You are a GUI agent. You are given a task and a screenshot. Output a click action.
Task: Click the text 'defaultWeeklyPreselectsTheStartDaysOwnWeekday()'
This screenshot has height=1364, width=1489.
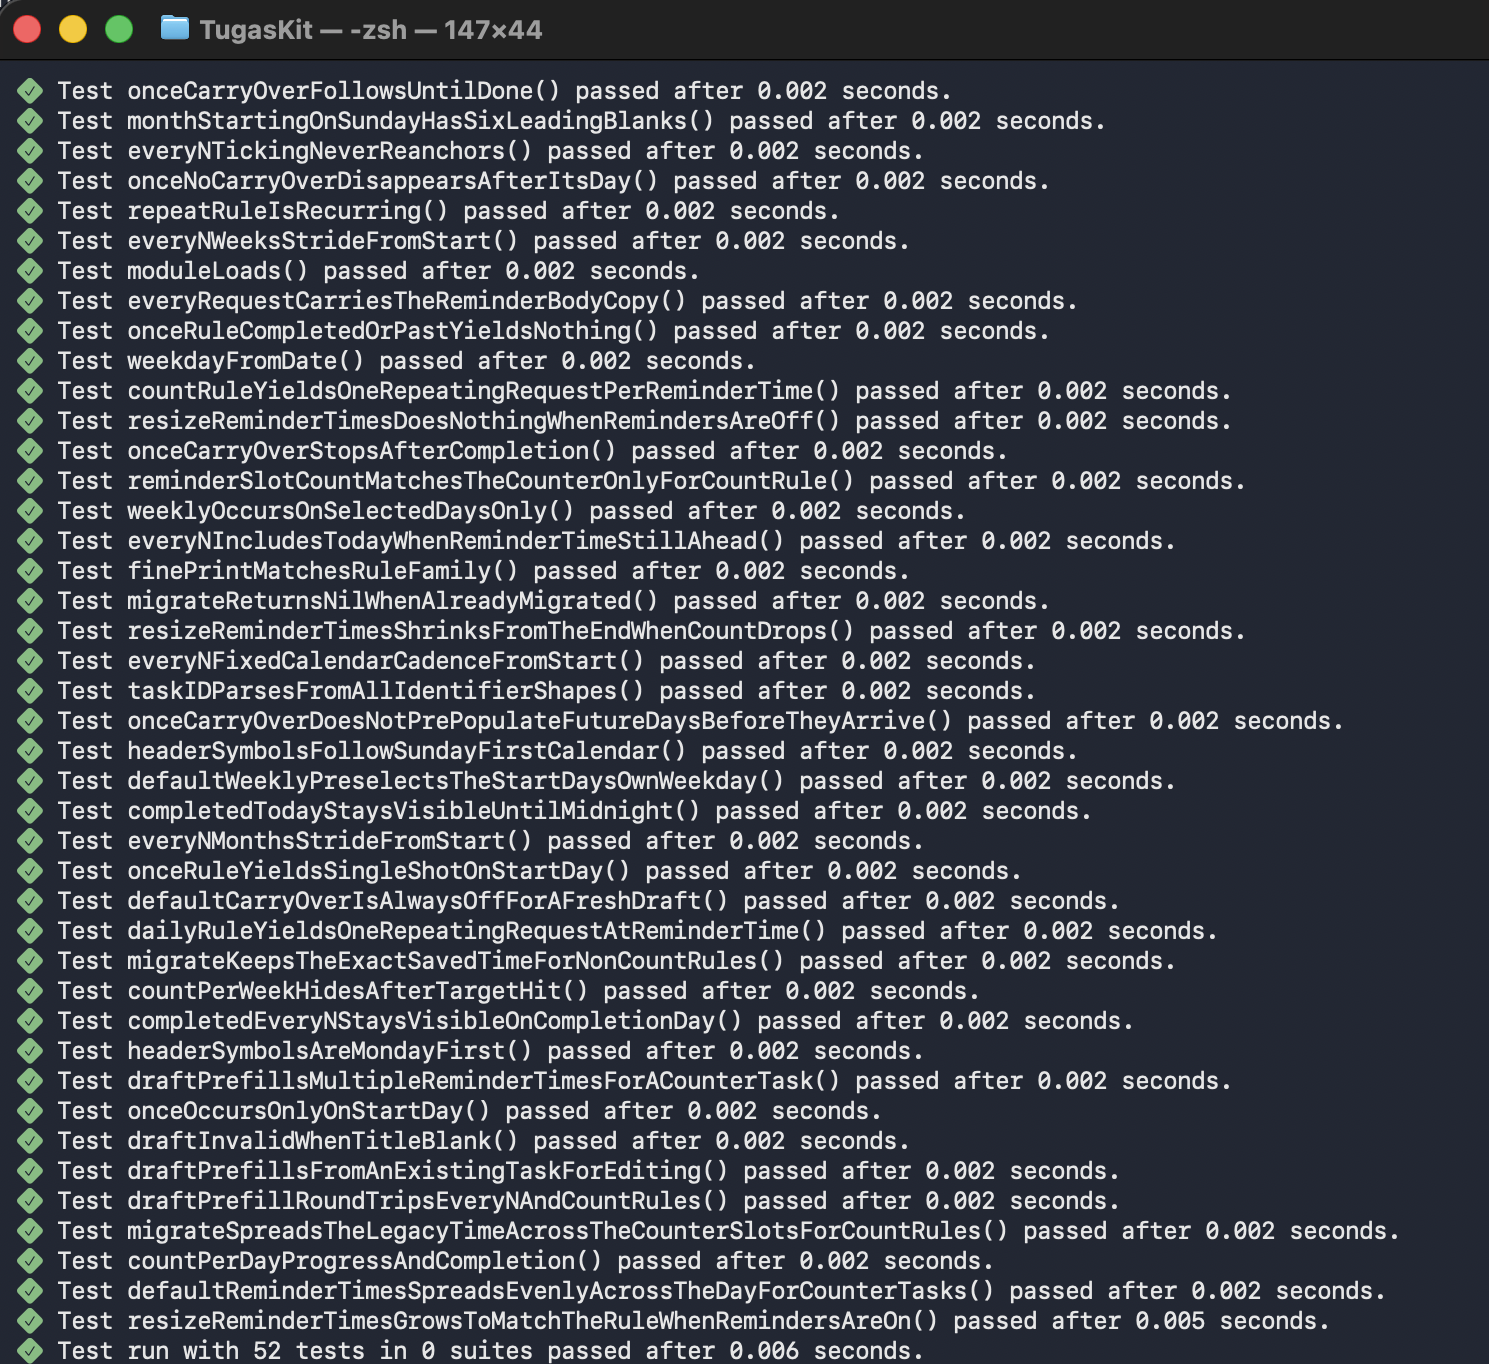tap(456, 781)
